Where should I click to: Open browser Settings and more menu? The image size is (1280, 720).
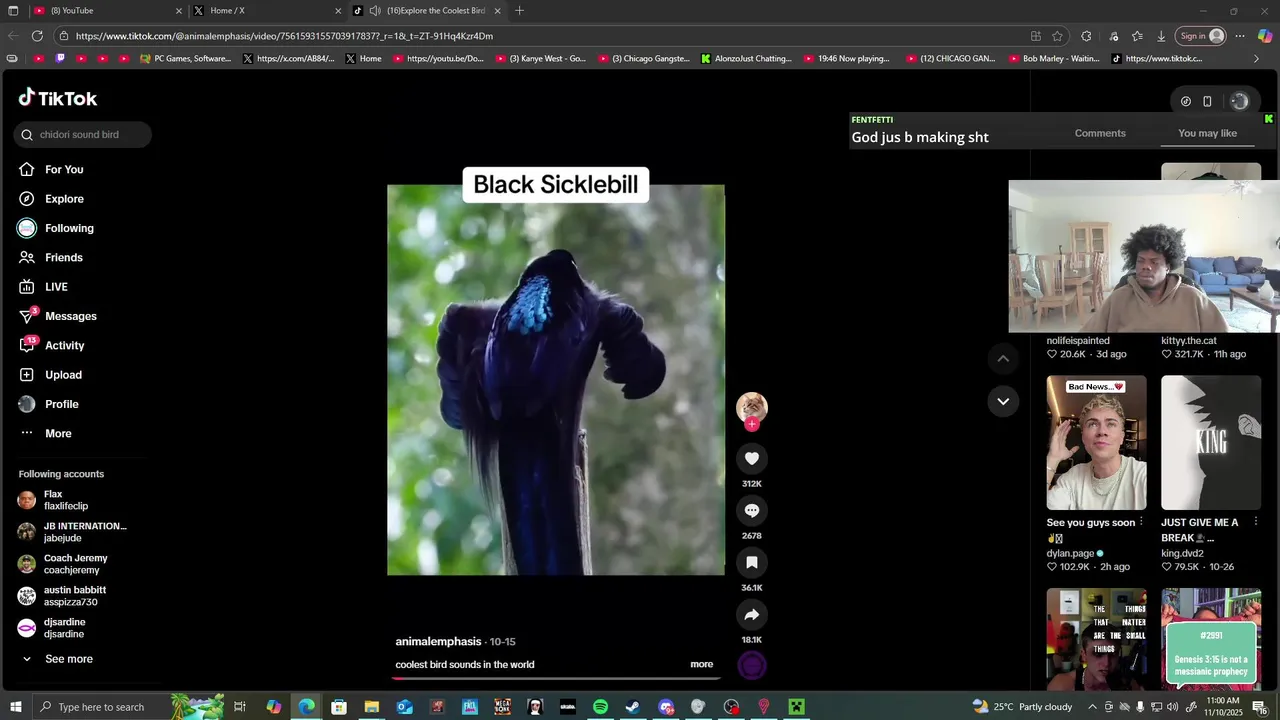coord(1240,36)
